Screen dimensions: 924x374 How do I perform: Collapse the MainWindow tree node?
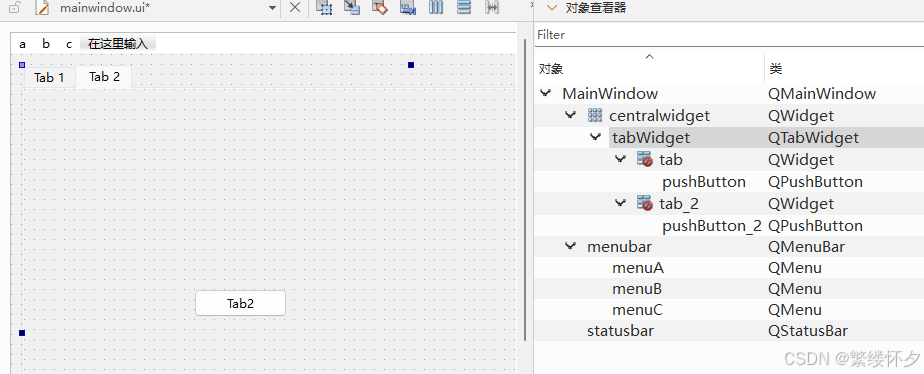click(546, 93)
